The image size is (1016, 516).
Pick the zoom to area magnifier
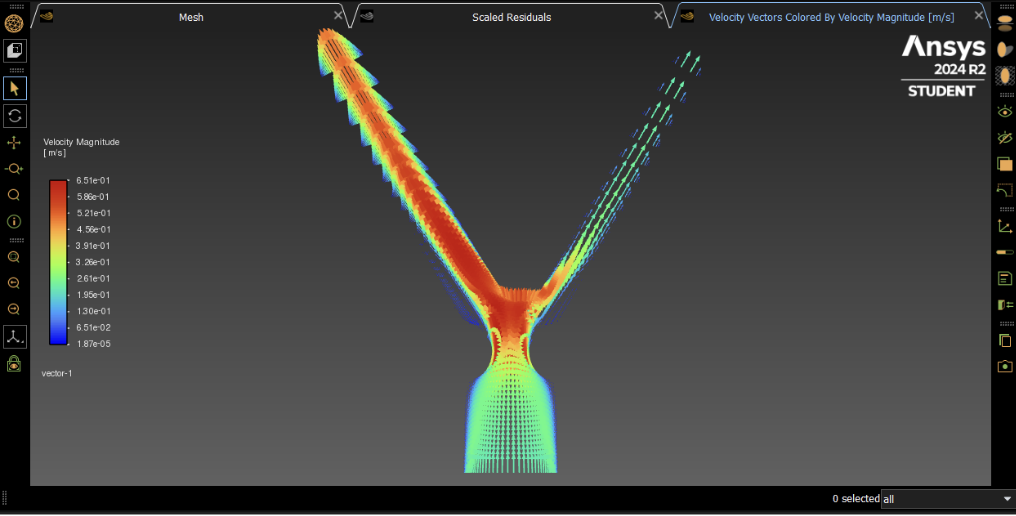point(14,195)
